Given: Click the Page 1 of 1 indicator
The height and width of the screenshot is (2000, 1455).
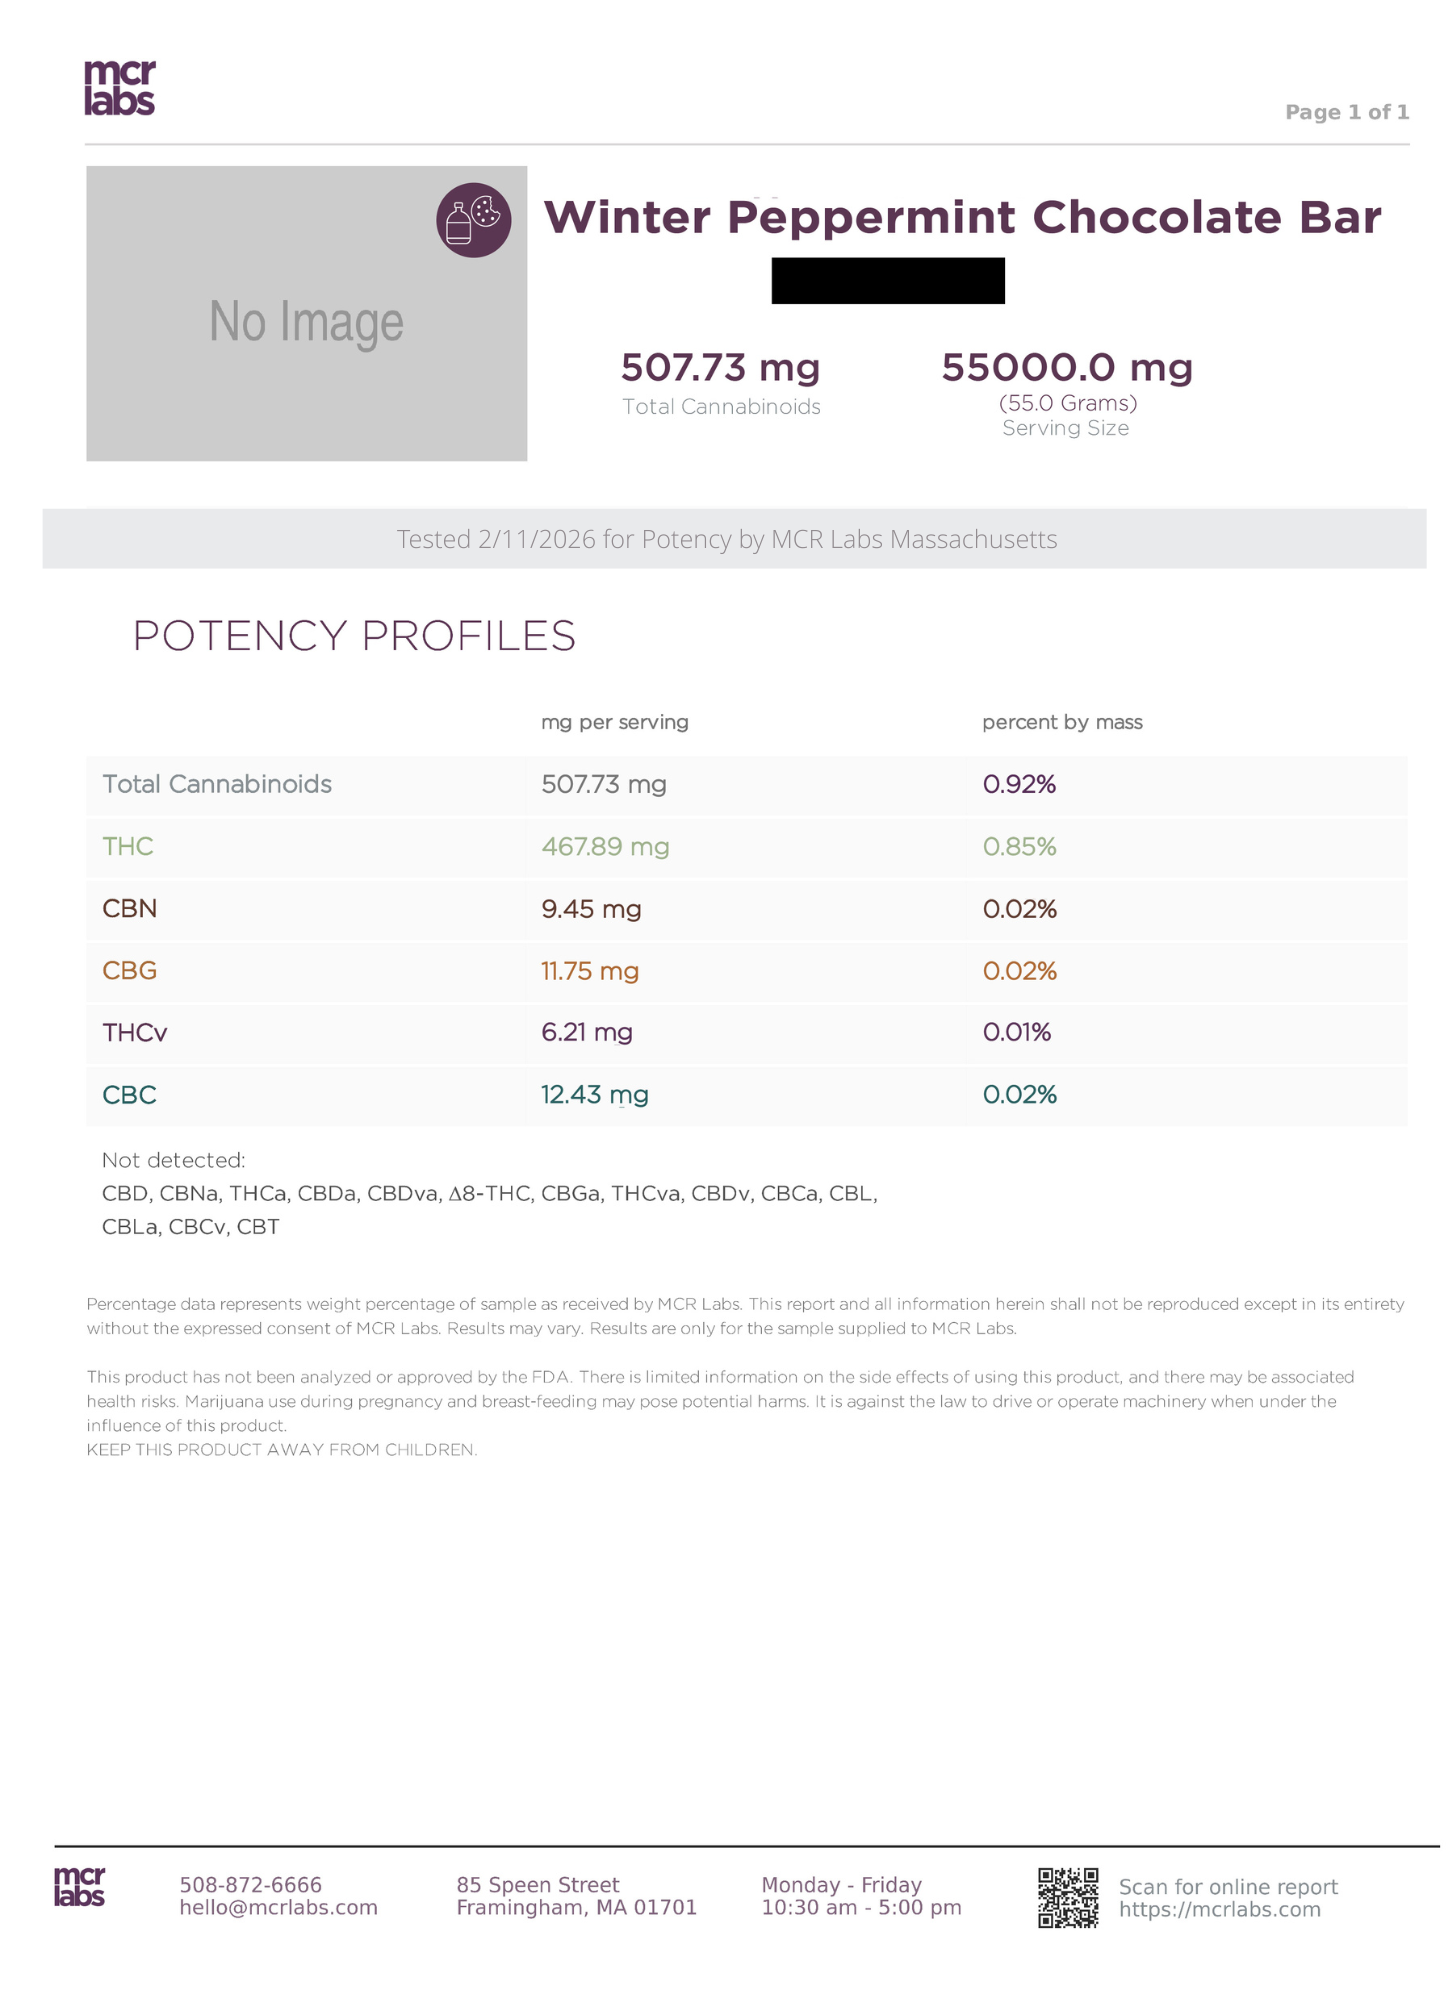Looking at the screenshot, I should click(1346, 112).
